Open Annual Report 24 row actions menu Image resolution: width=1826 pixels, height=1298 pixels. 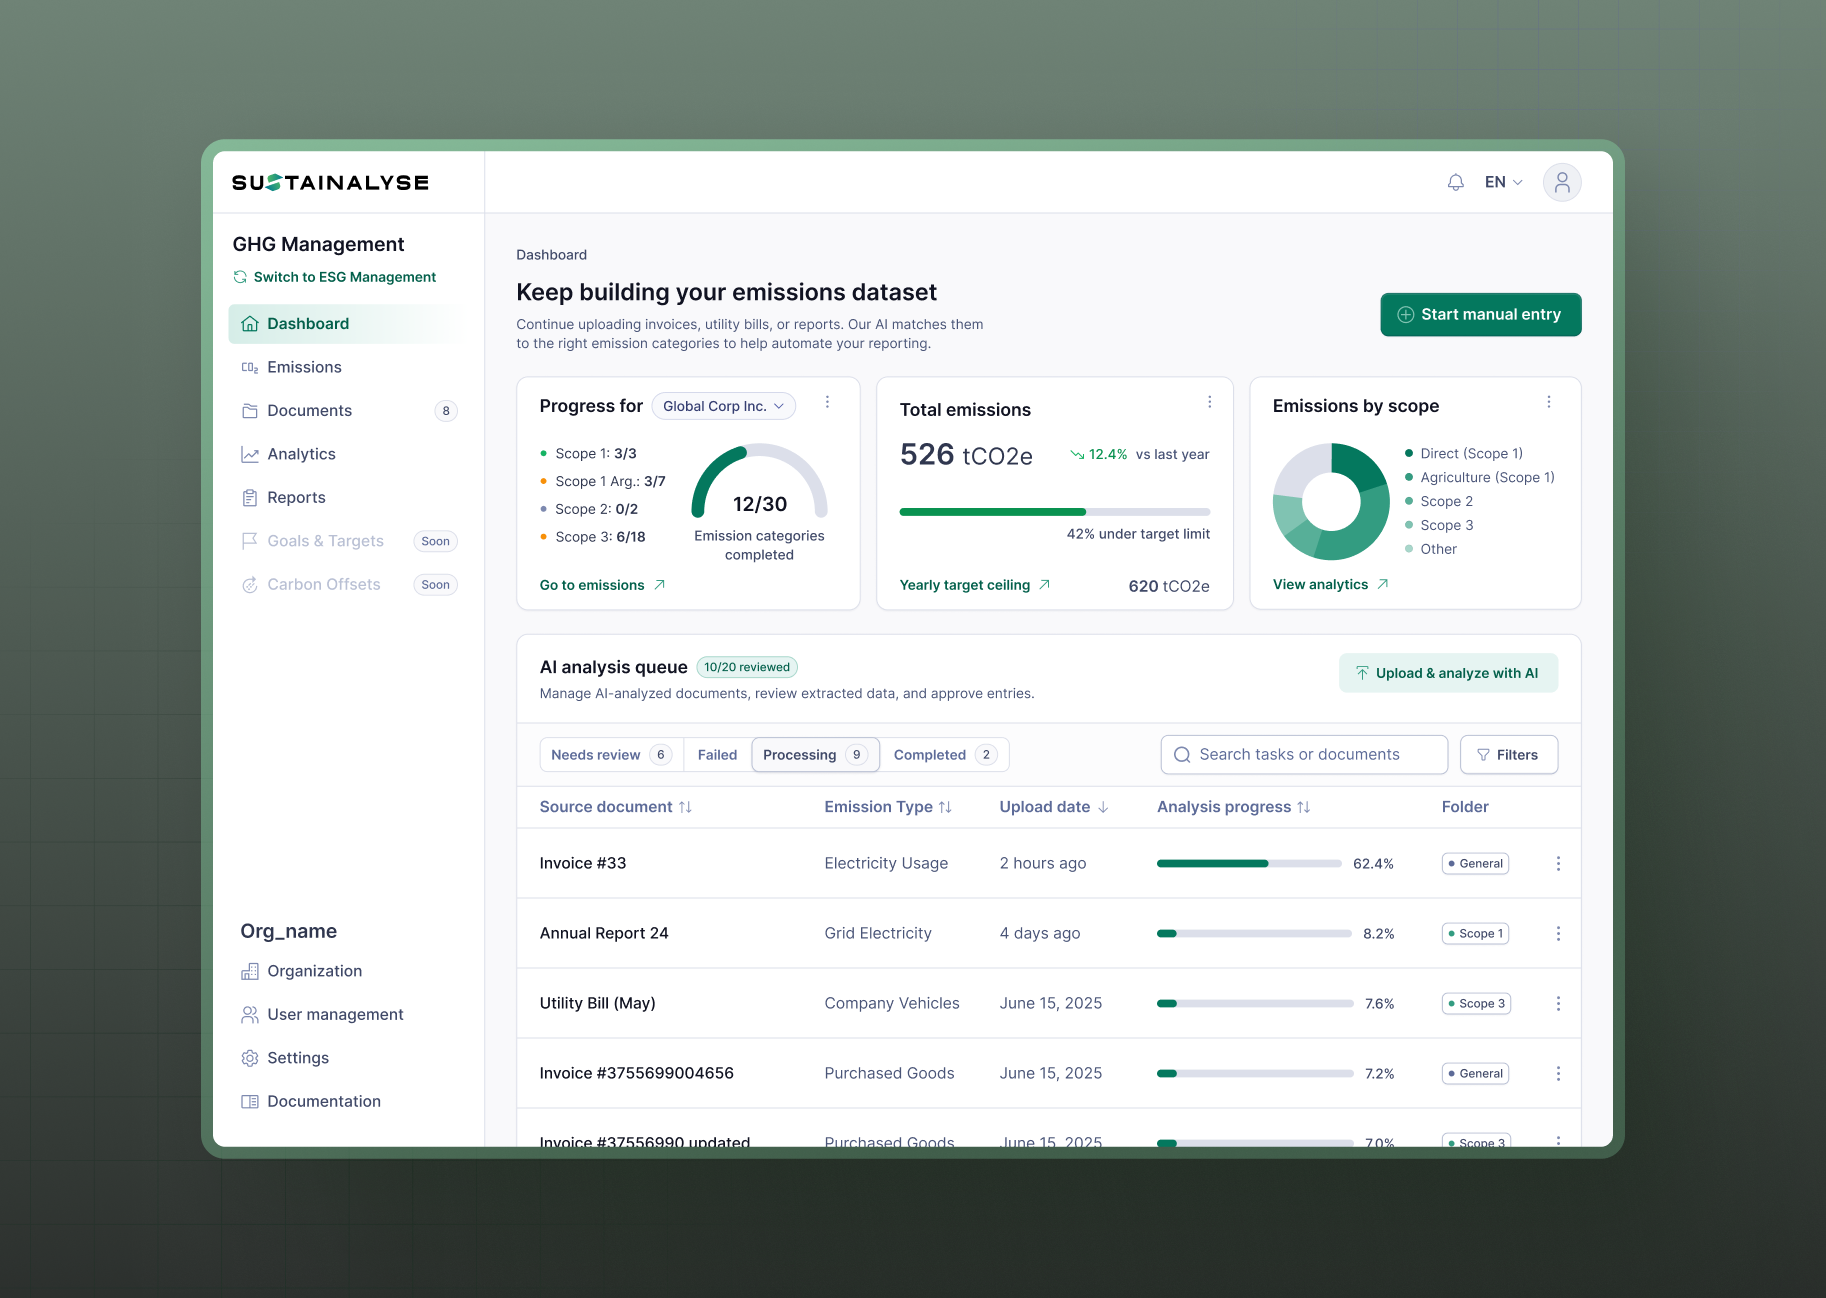point(1557,933)
